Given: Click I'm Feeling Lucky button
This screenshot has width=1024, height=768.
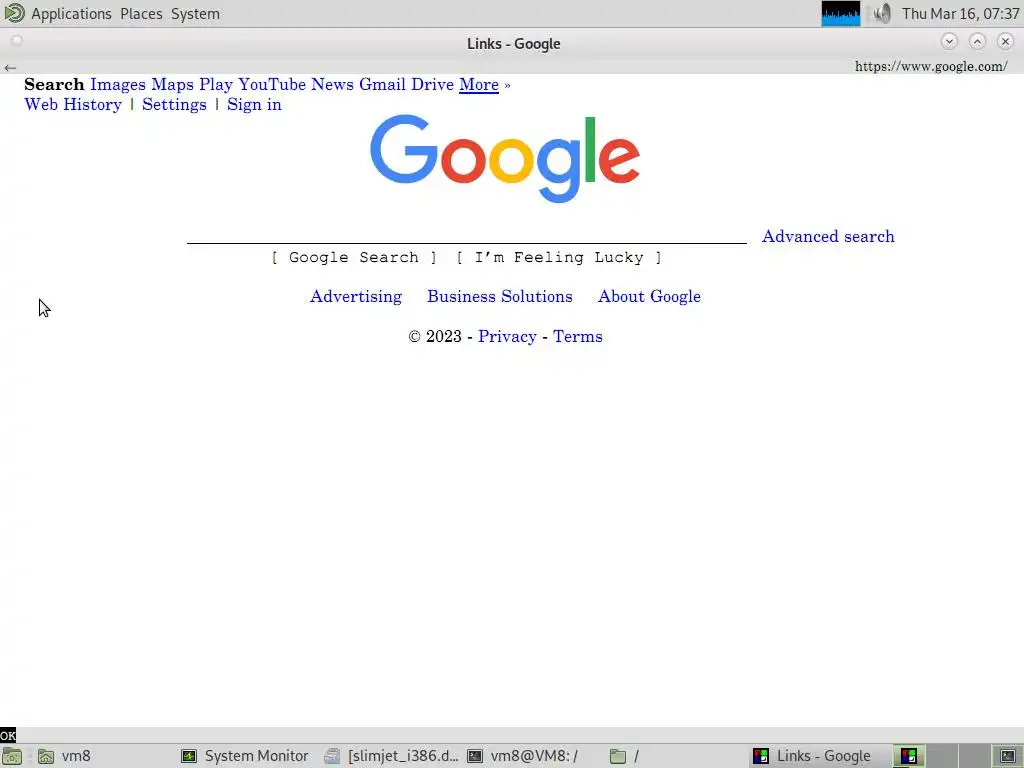Looking at the screenshot, I should [x=558, y=257].
